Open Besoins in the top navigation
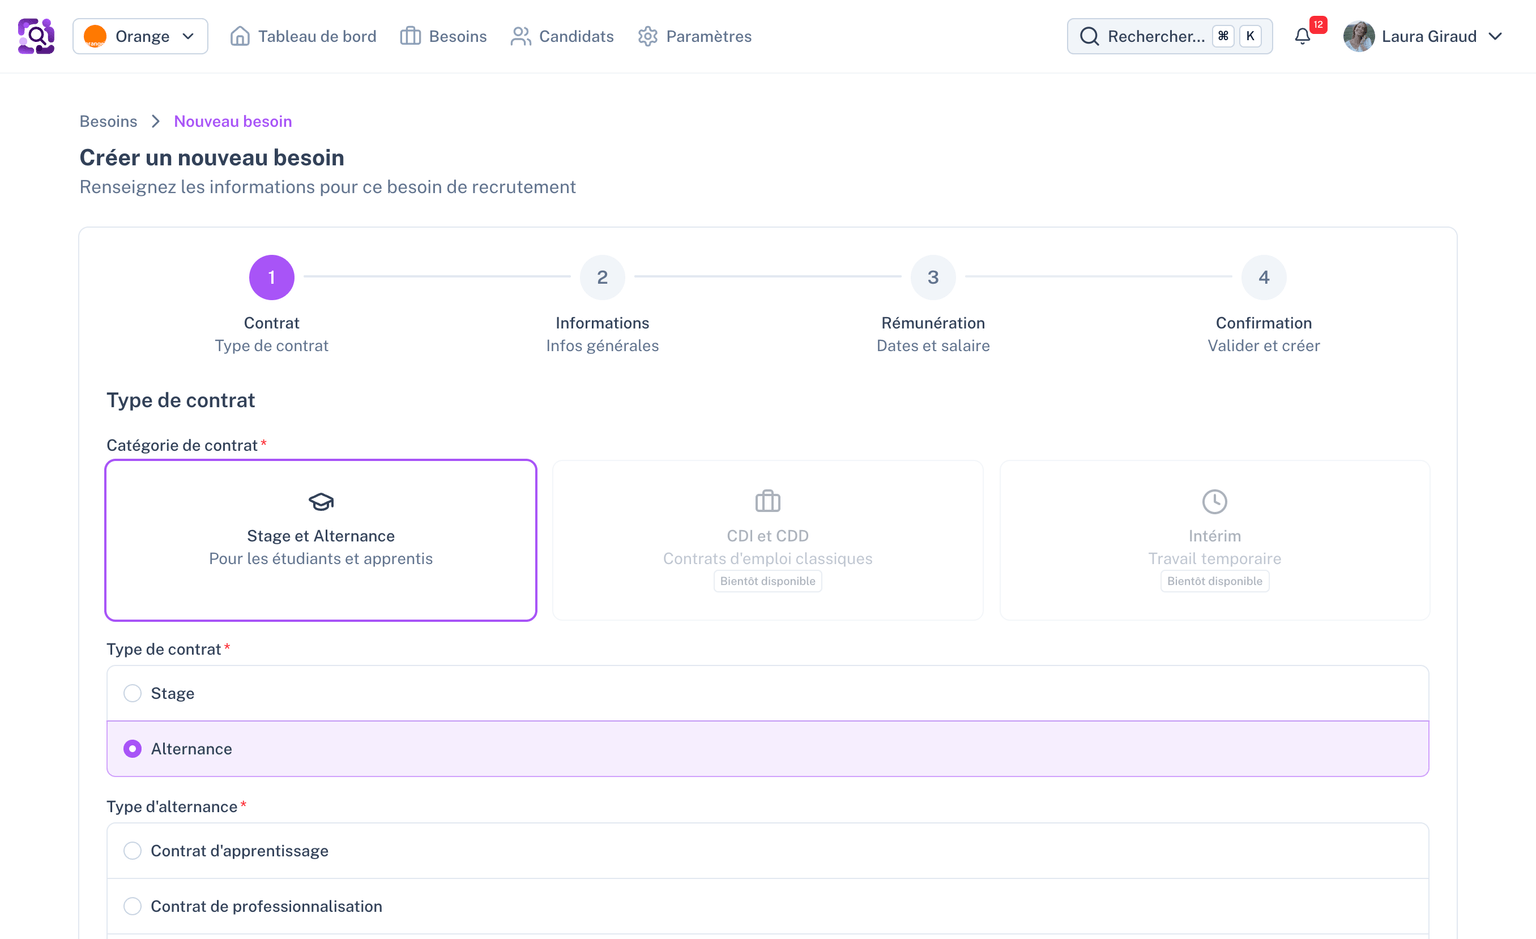The height and width of the screenshot is (939, 1536). point(443,37)
